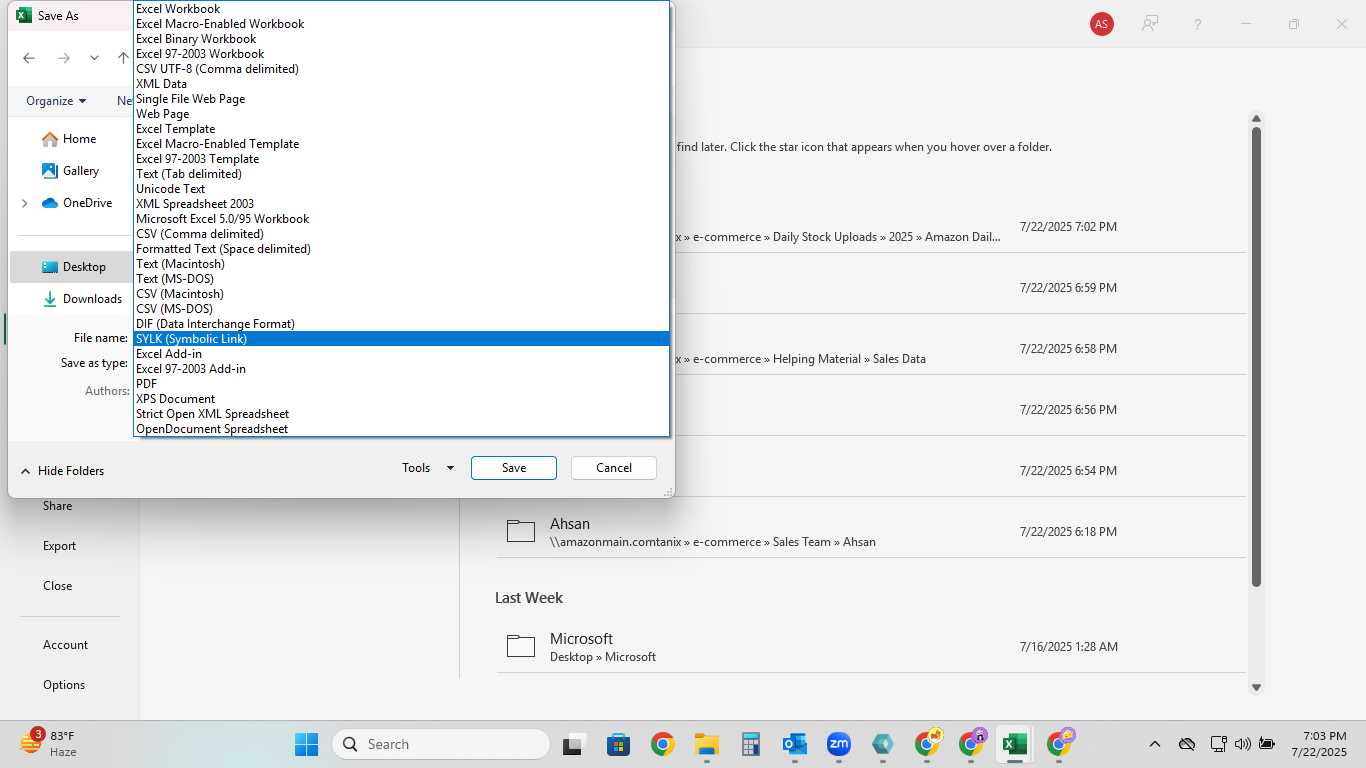Open Gallery in the navigation pane
1366x768 pixels.
[x=70, y=171]
